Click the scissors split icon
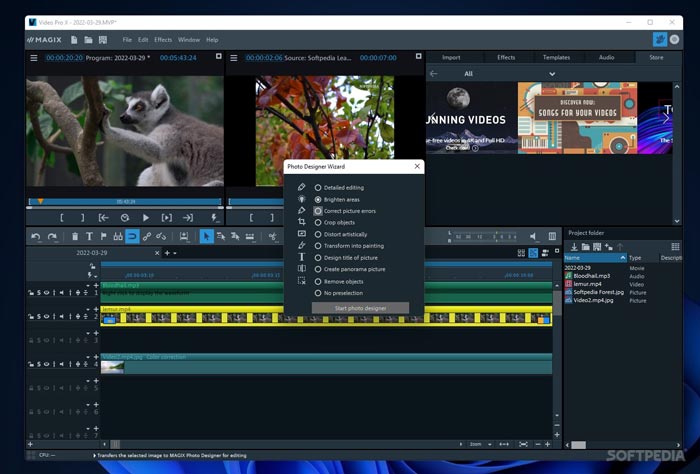 (x=272, y=237)
